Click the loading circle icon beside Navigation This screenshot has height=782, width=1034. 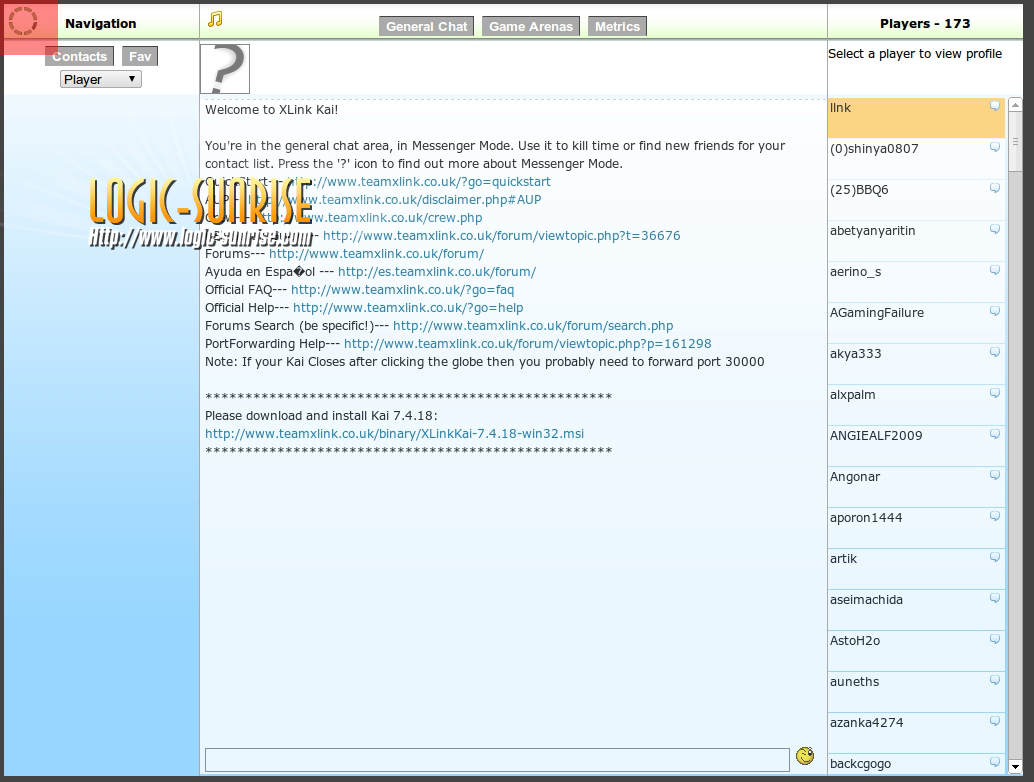click(x=23, y=21)
